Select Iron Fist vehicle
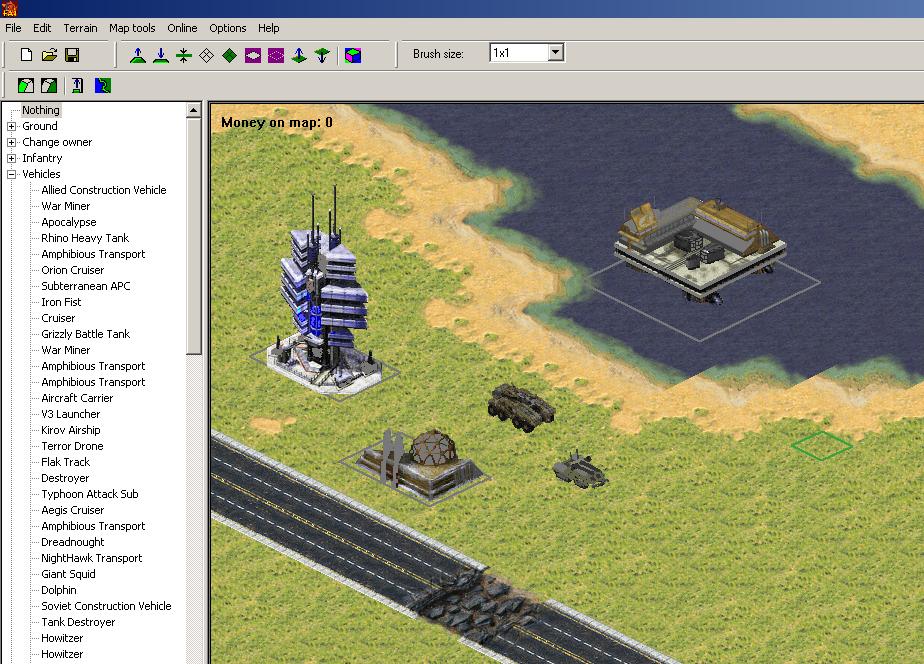Image resolution: width=924 pixels, height=664 pixels. pos(61,302)
